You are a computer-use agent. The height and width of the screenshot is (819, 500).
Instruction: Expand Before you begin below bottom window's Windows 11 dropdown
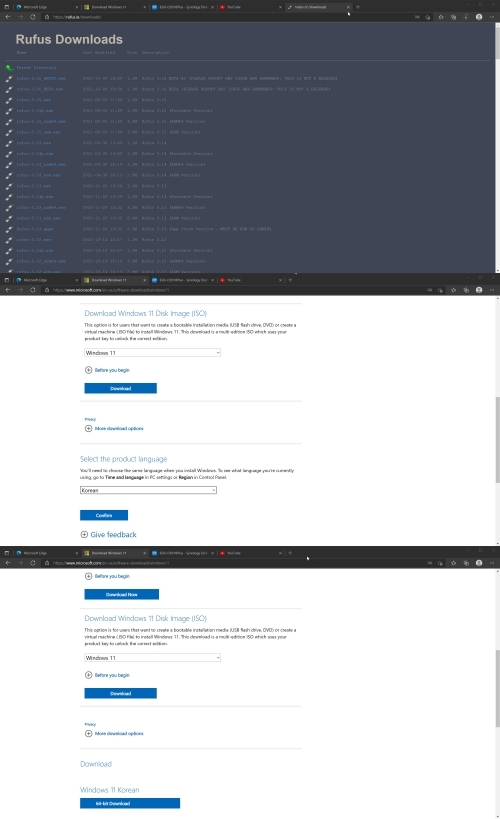(107, 675)
